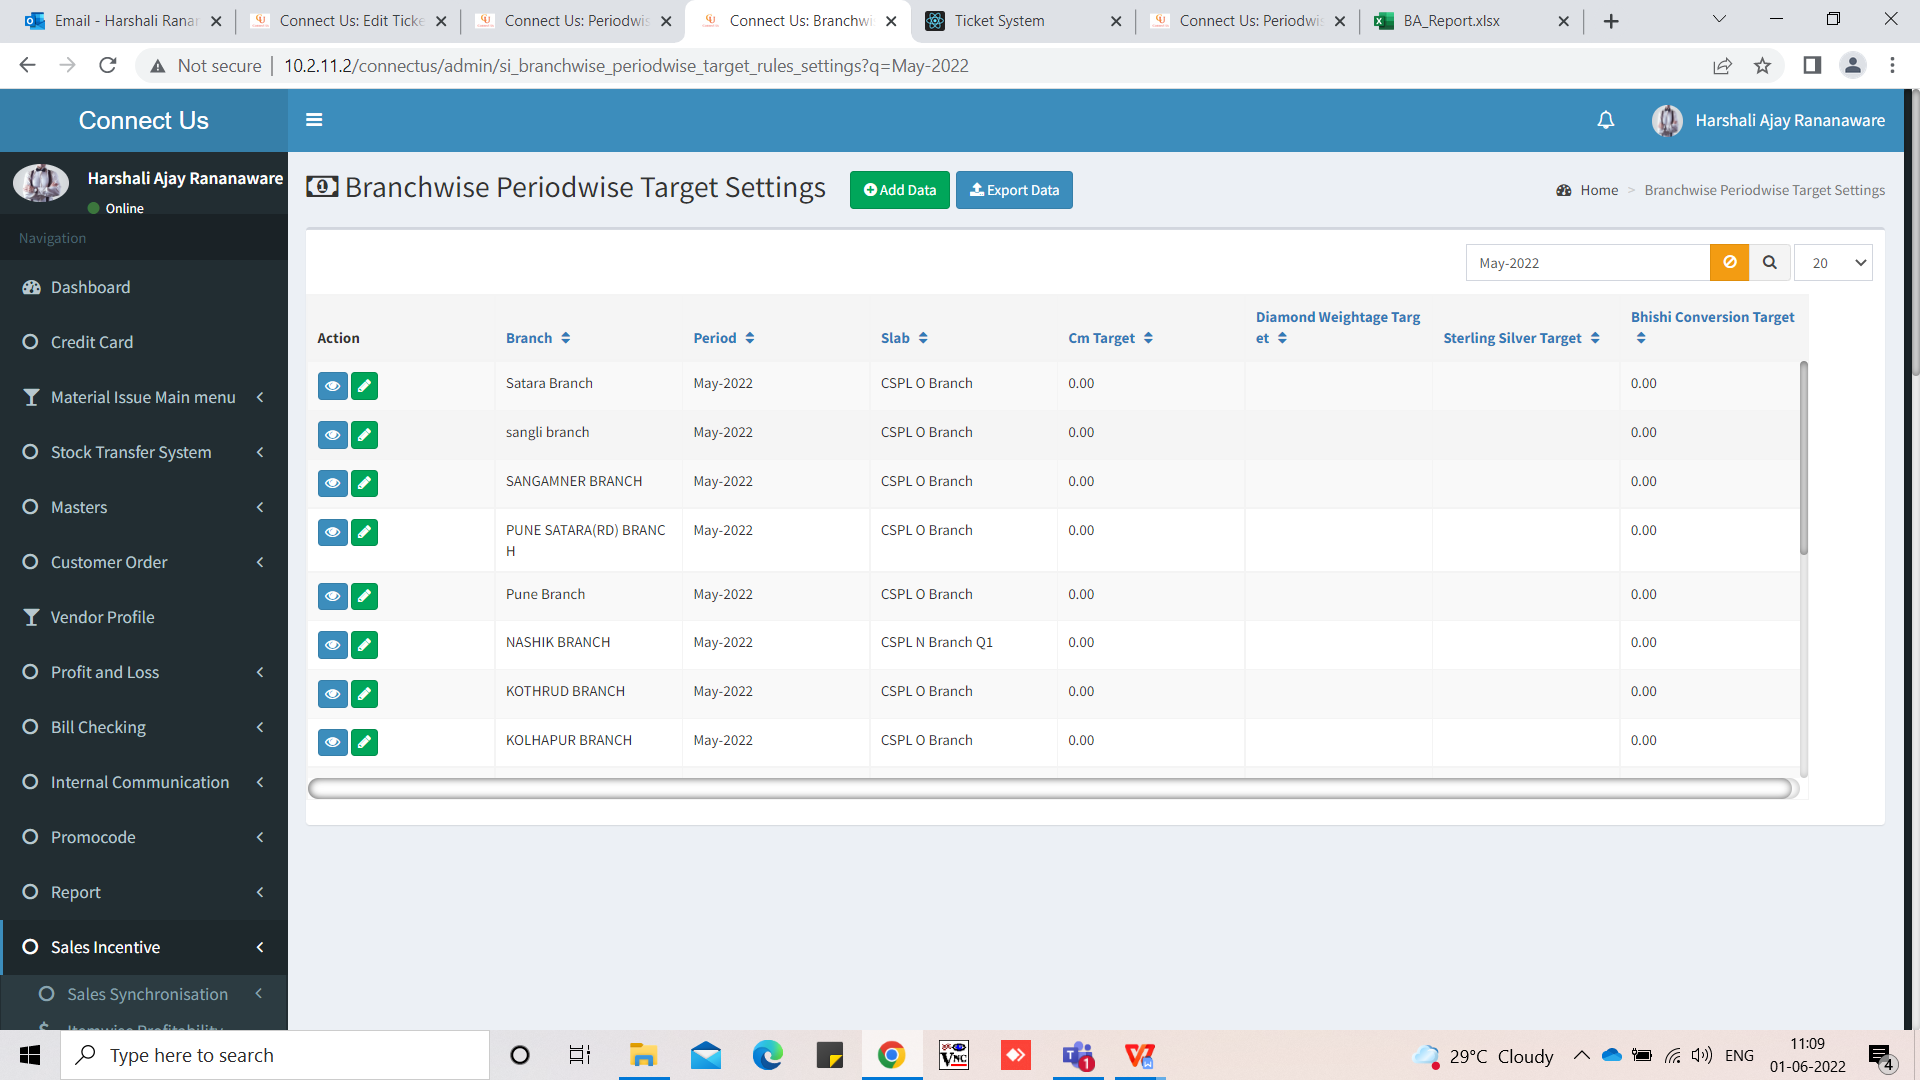Image resolution: width=1920 pixels, height=1080 pixels.
Task: View the sangli branch record
Action: tap(333, 435)
